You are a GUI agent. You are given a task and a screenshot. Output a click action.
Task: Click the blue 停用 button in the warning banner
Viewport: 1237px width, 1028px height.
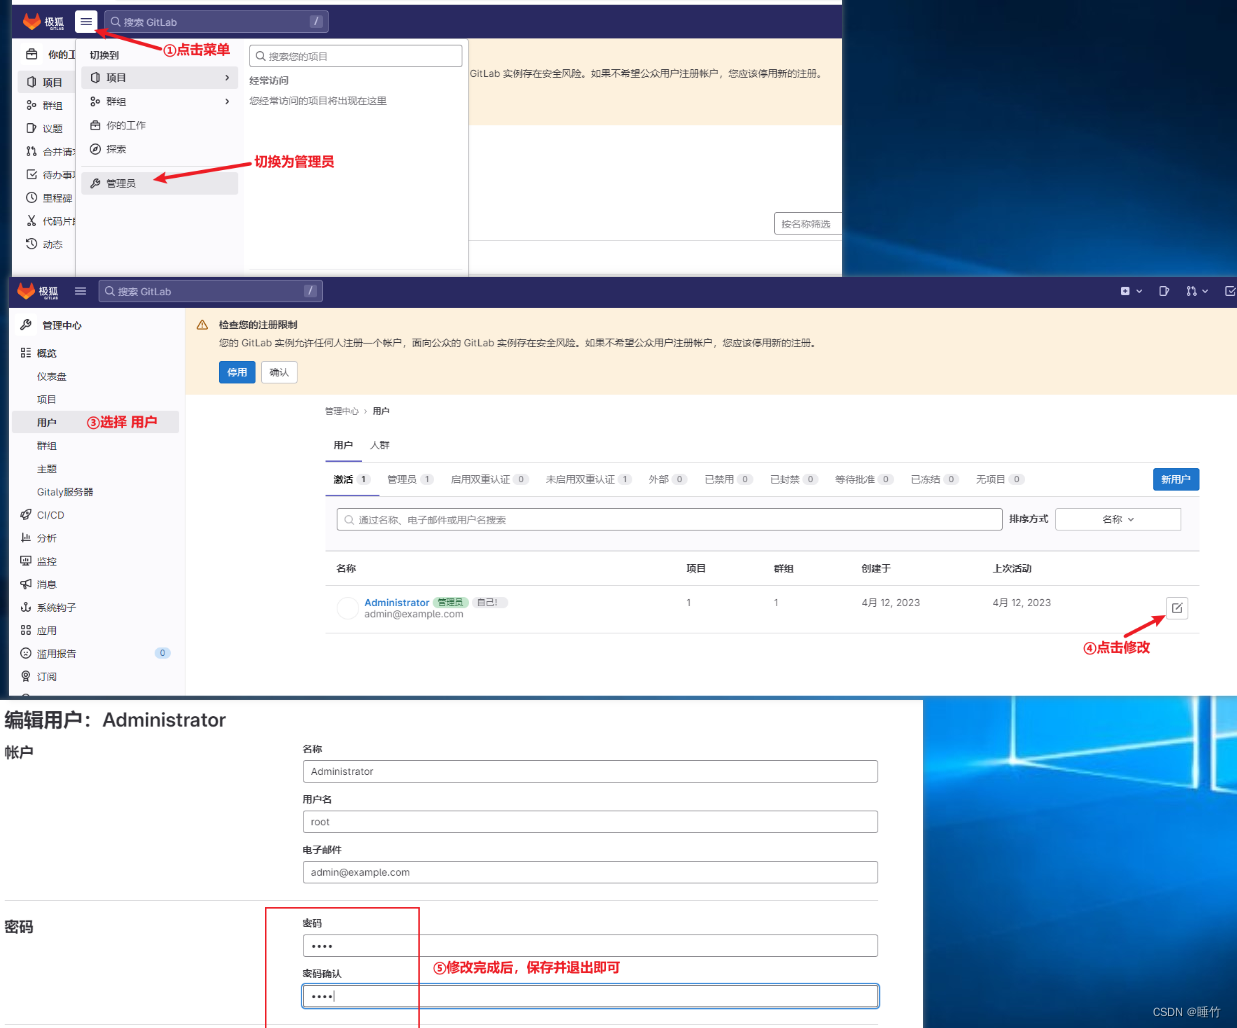[237, 372]
